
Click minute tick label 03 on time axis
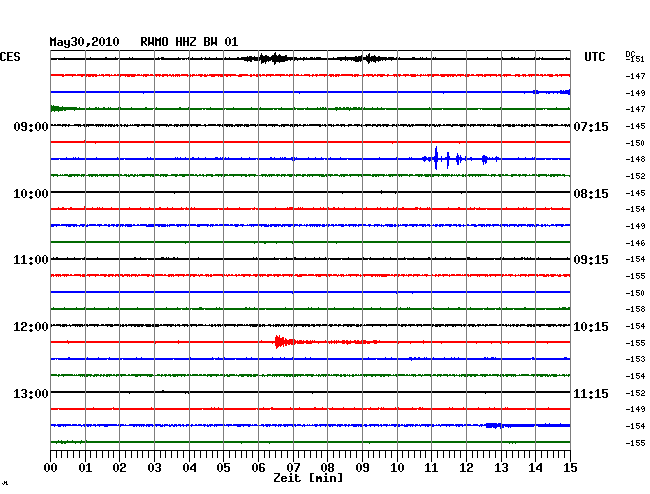coord(154,468)
